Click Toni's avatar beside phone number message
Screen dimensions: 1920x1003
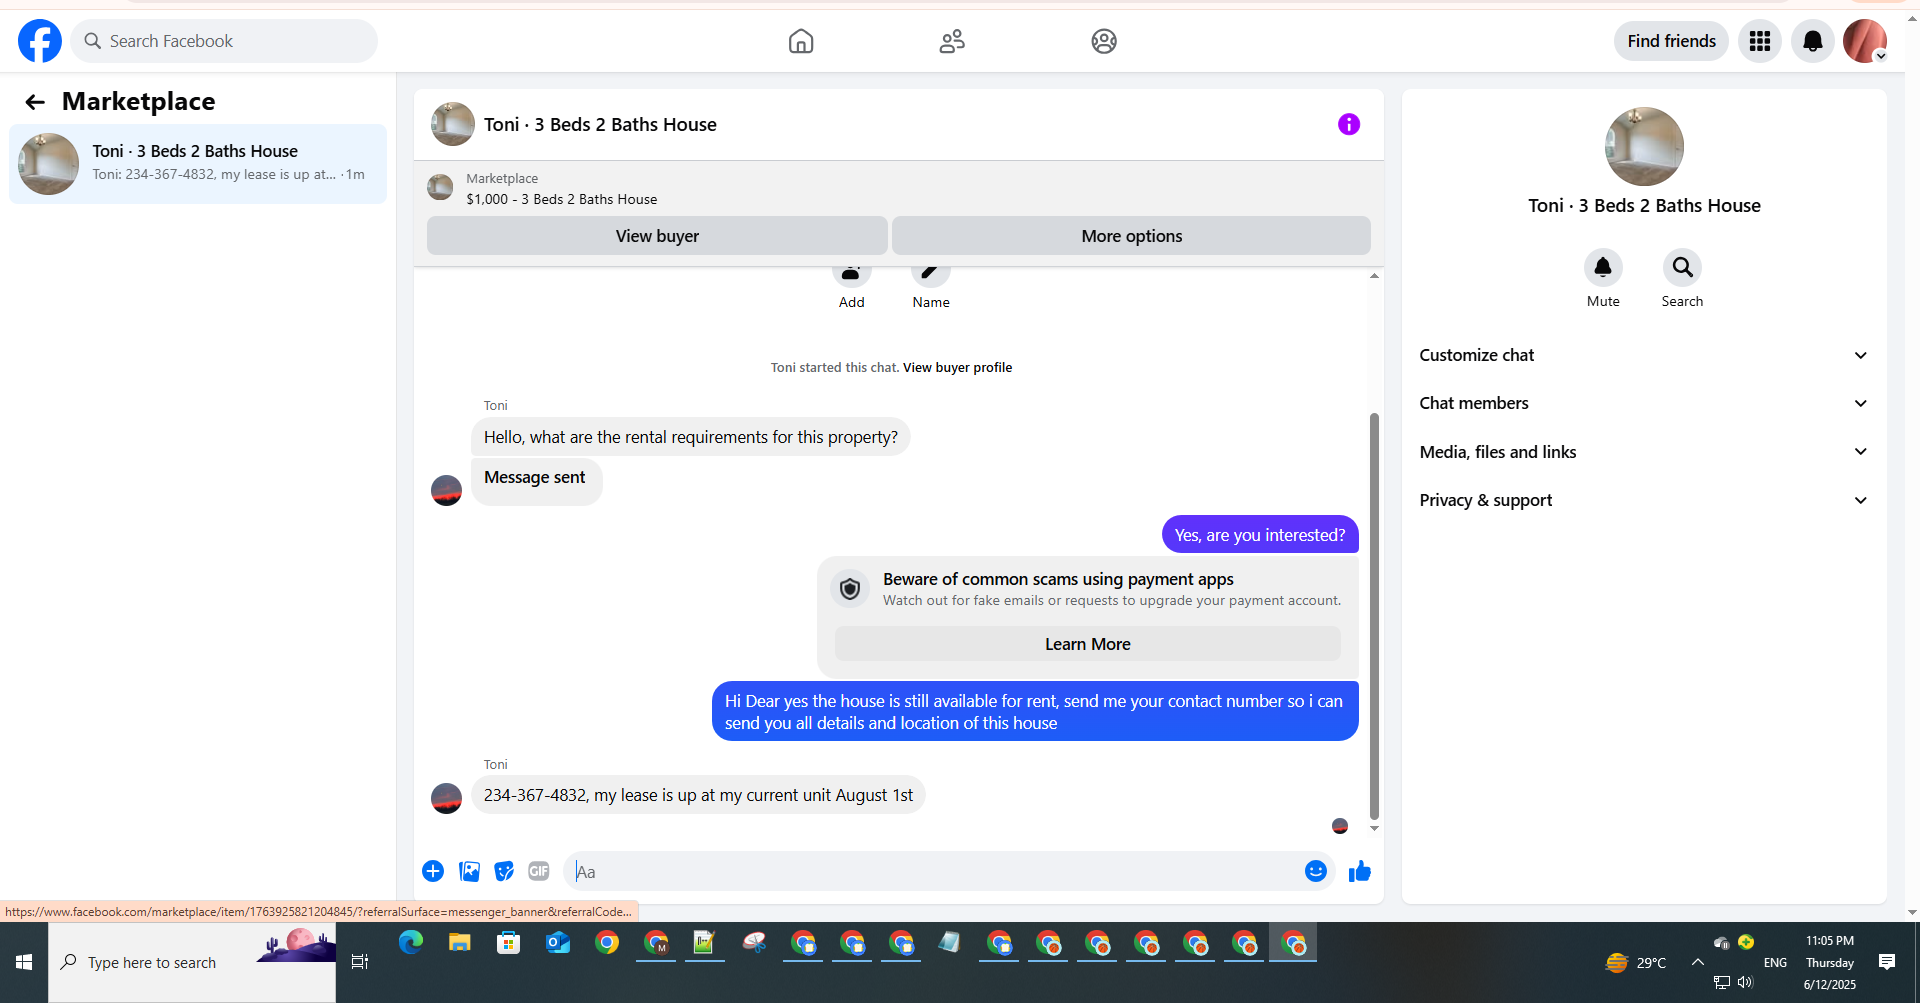[x=446, y=798]
